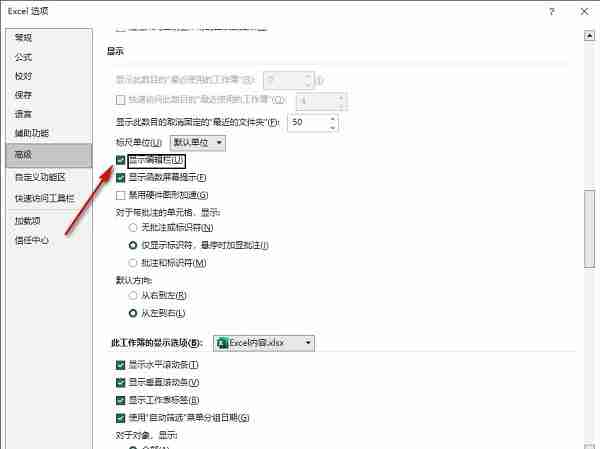Toggle 显示垂直滚动条 checkbox
Screen dimensions: 600x449
click(x=121, y=382)
